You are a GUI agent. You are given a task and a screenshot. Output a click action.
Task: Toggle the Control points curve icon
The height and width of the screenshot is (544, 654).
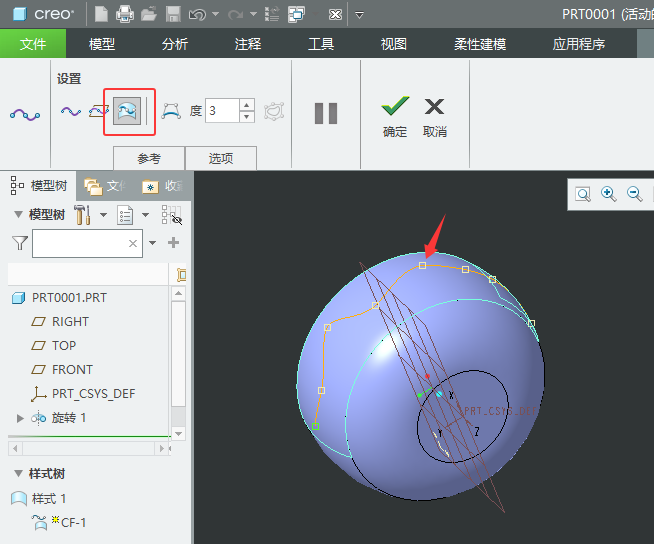(x=171, y=111)
